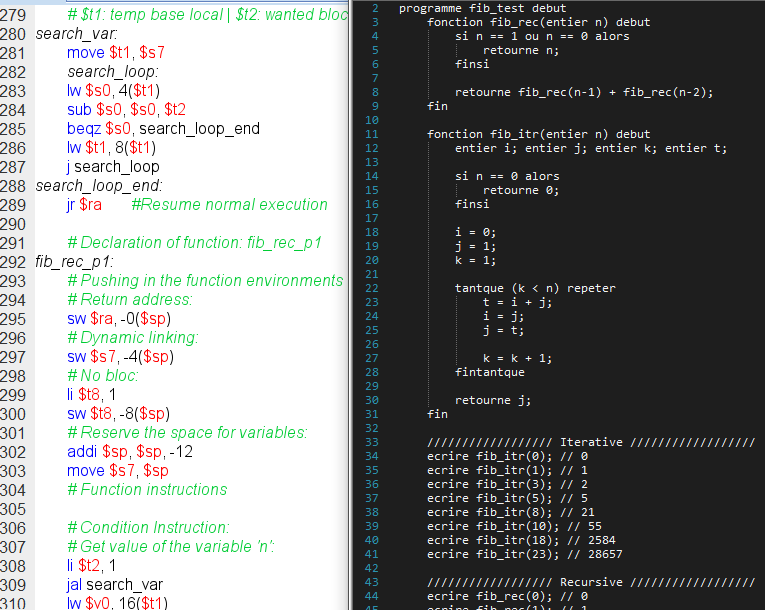Click 'tantque (k < n) repeter' loop line
The width and height of the screenshot is (765, 610).
pyautogui.click(x=535, y=288)
